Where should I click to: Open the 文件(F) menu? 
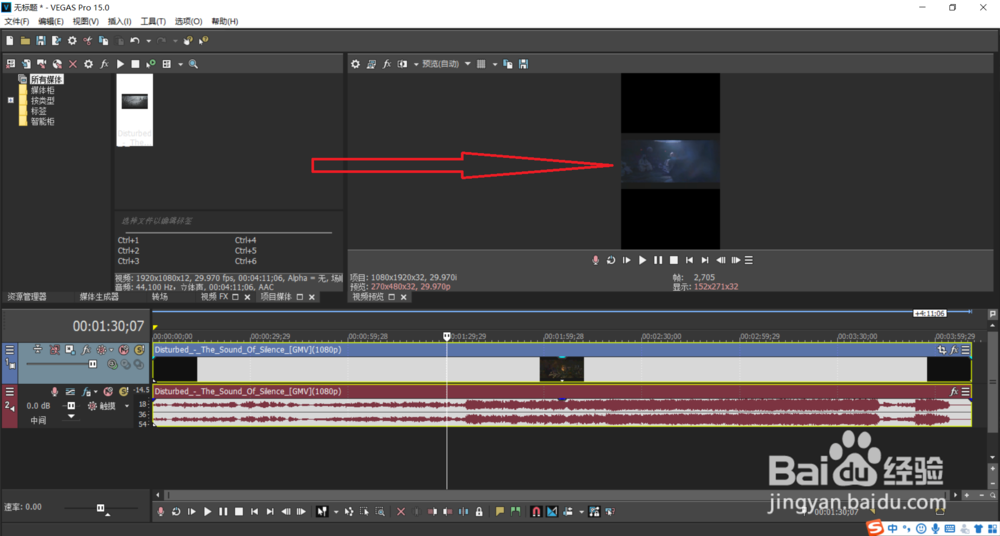(x=17, y=21)
